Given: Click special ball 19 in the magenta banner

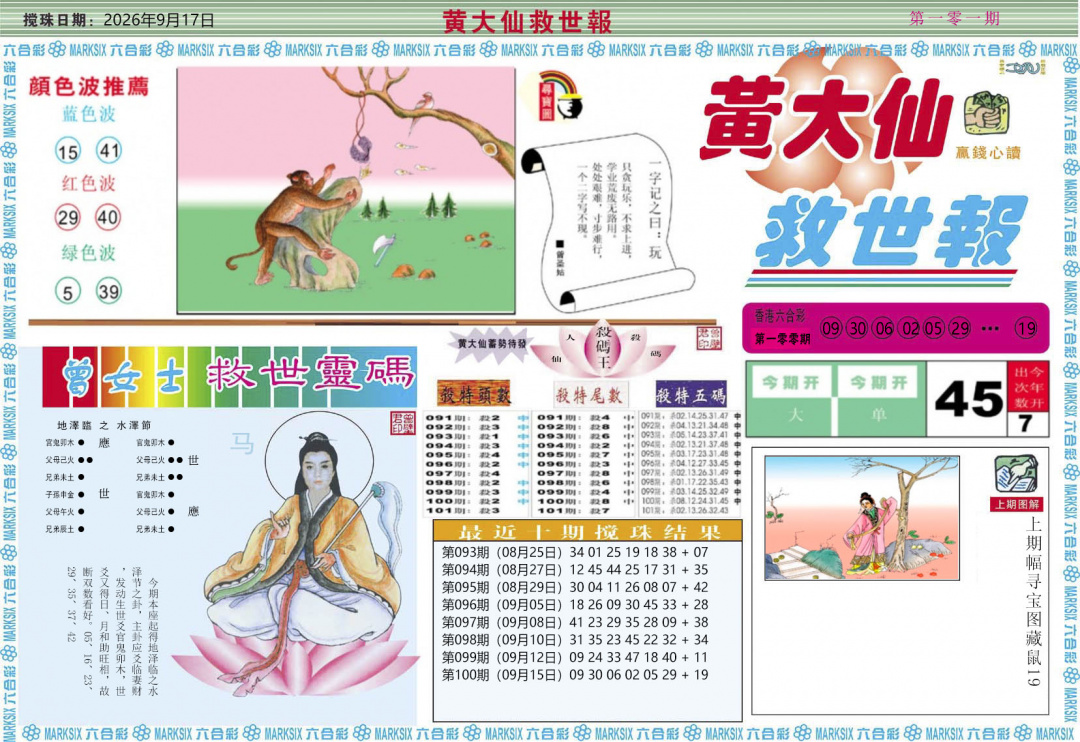Looking at the screenshot, I should 1026,328.
